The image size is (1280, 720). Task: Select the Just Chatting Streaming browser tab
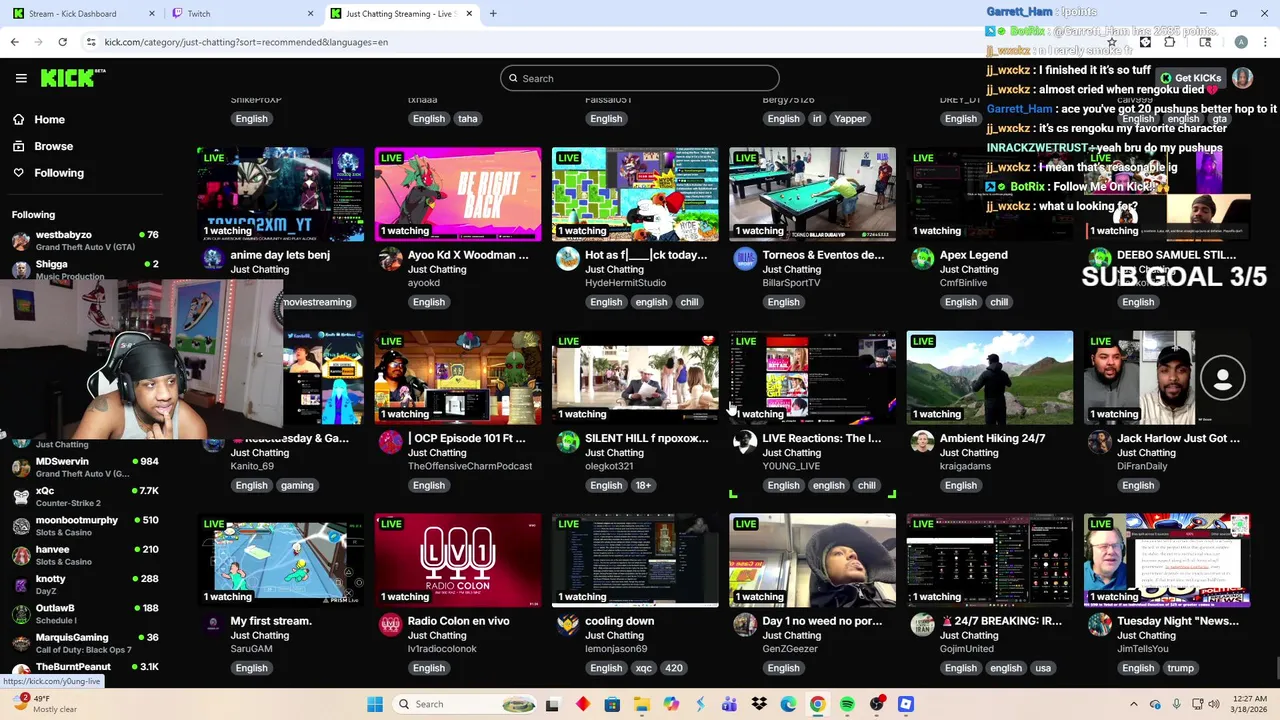pos(399,14)
